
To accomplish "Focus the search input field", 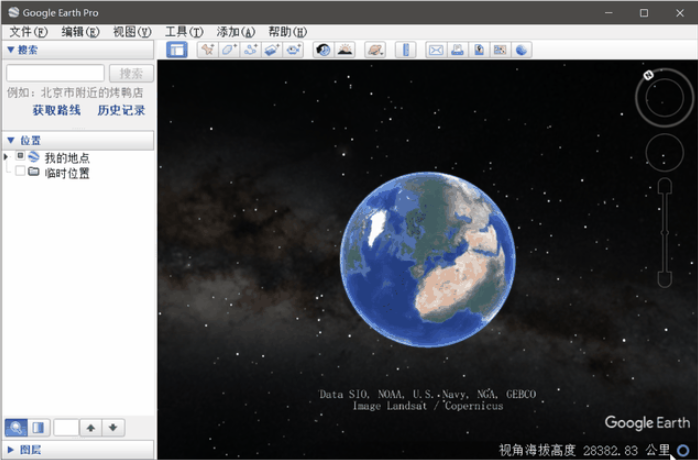I will click(56, 73).
